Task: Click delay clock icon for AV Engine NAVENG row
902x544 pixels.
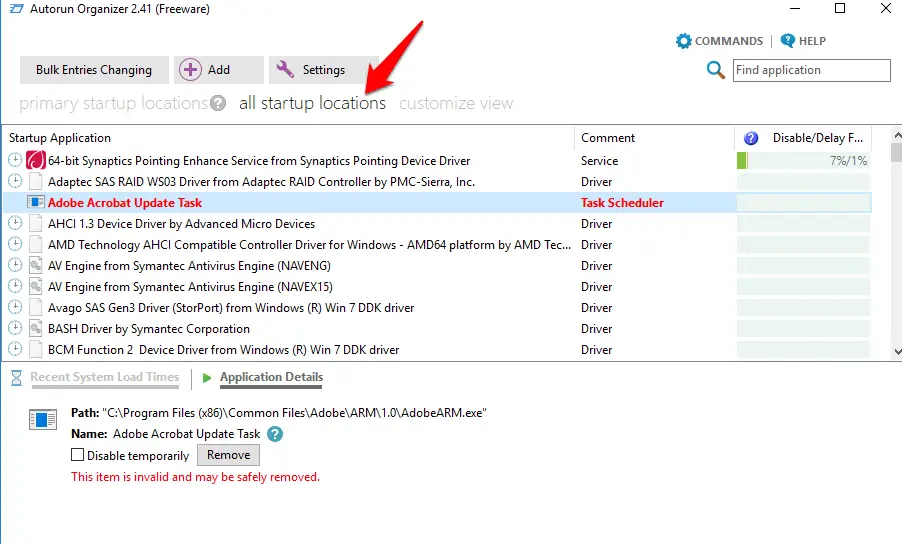Action: point(15,265)
